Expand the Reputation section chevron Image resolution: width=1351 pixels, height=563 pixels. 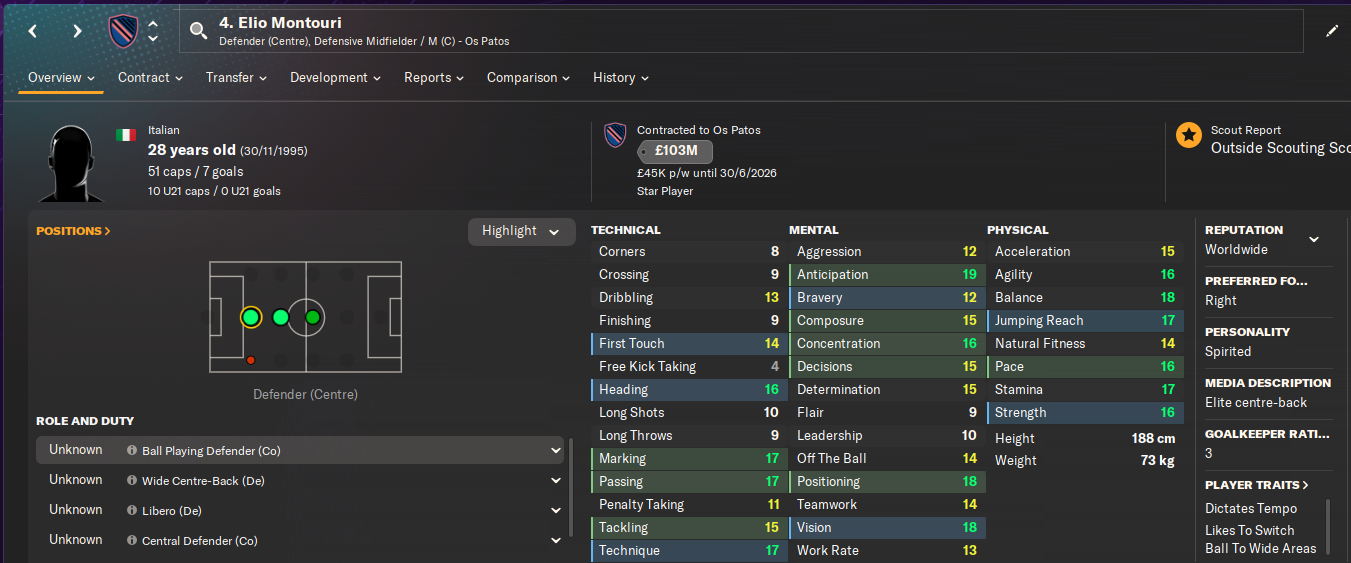1314,239
